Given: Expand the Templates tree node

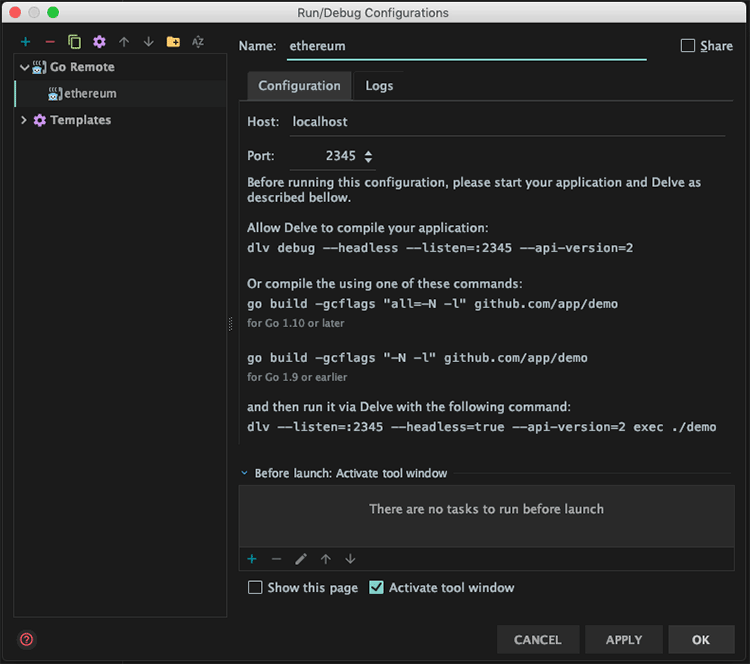Looking at the screenshot, I should (x=24, y=120).
